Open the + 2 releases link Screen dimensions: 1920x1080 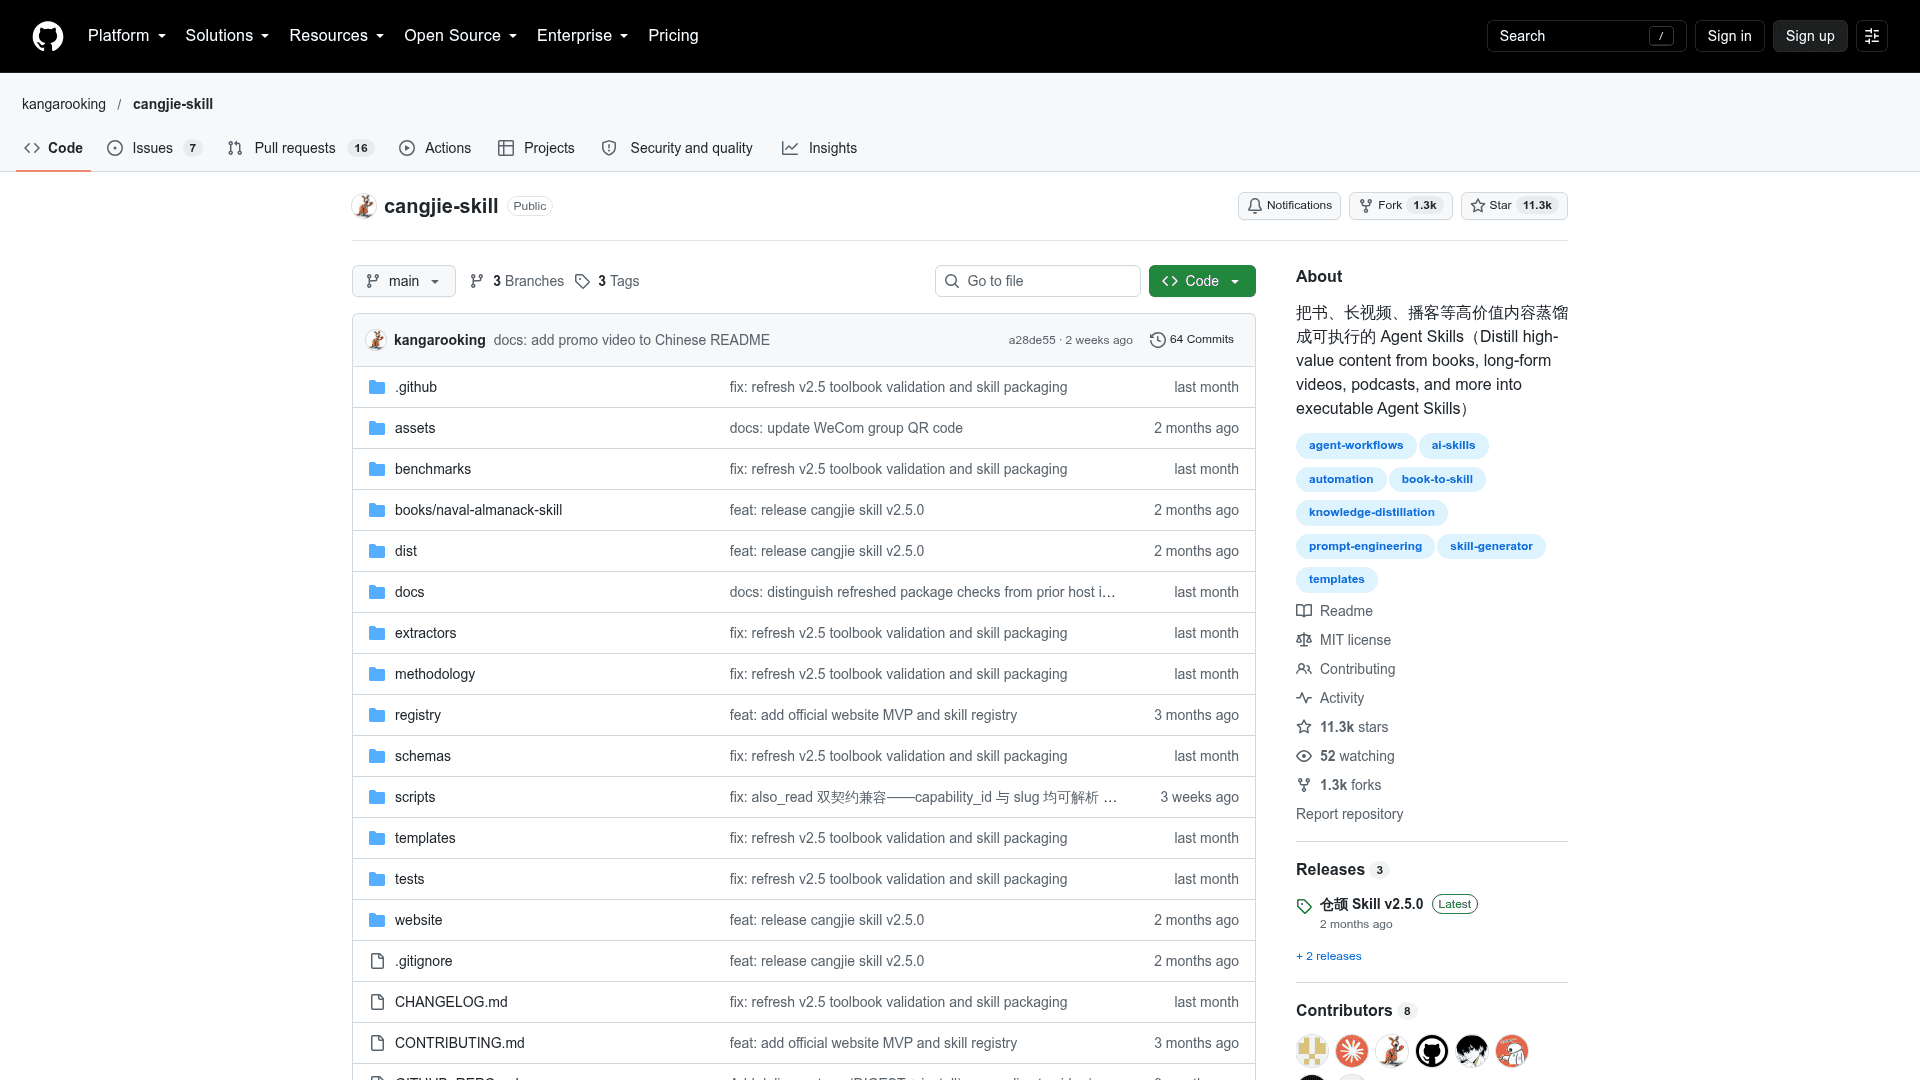pos(1328,956)
